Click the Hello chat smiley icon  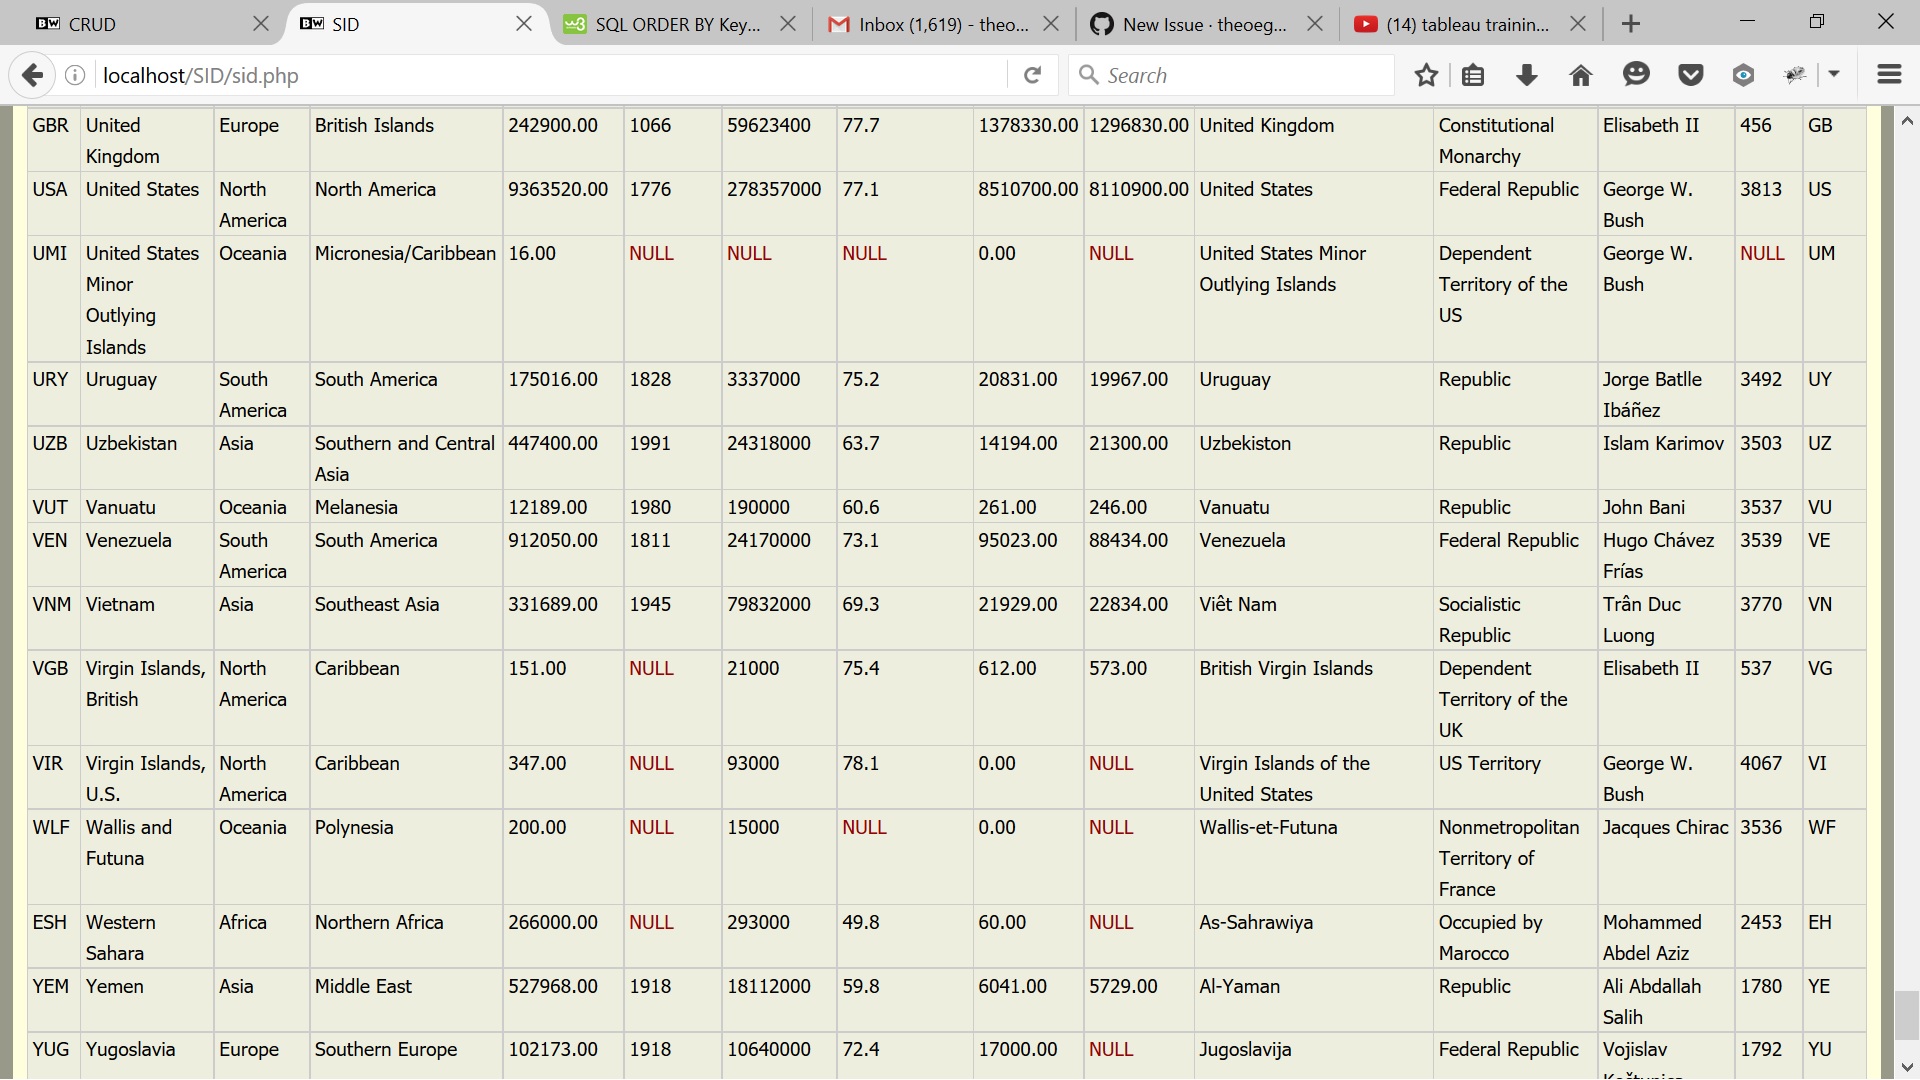click(x=1636, y=75)
